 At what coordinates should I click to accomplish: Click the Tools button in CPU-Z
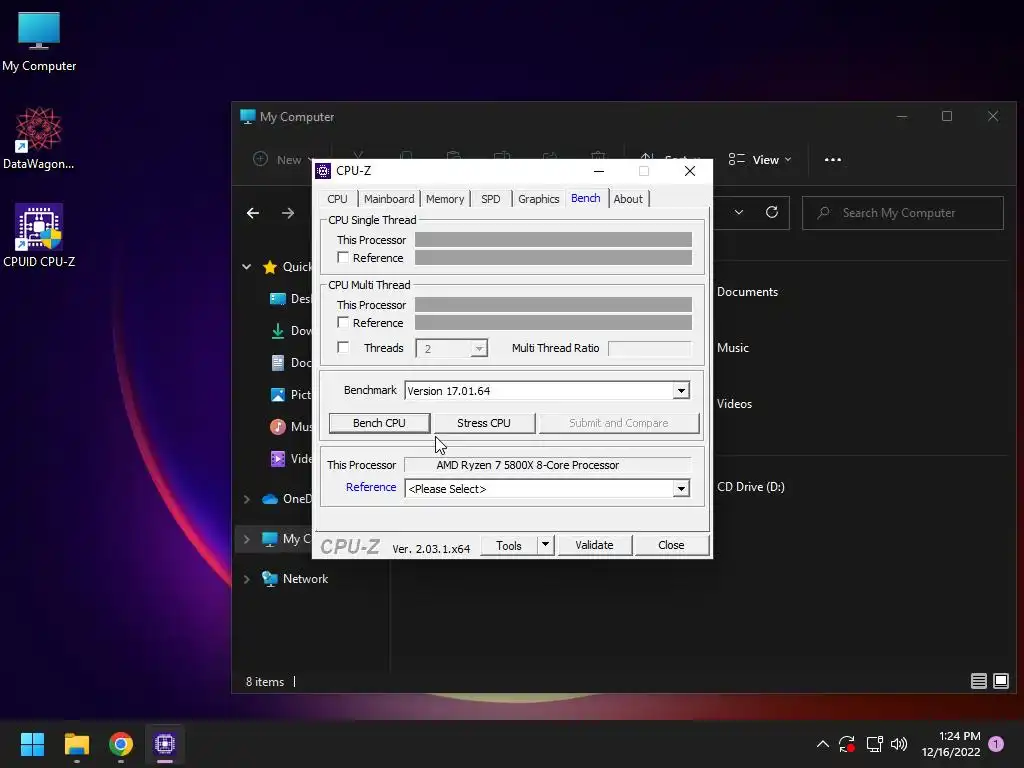(509, 545)
